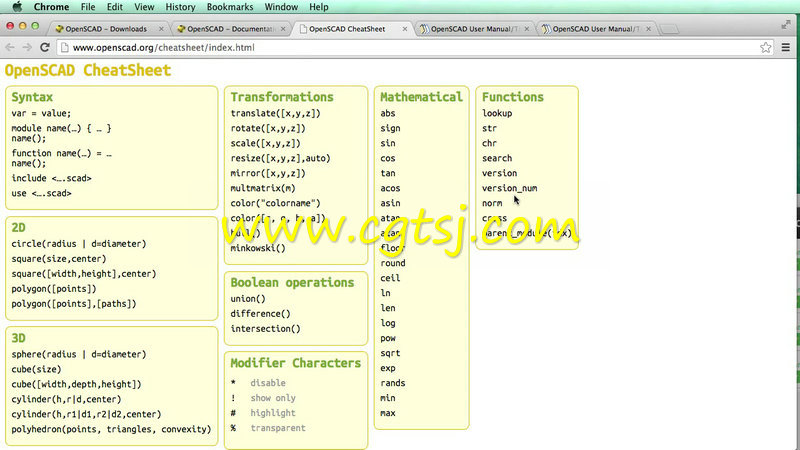Close the OpenSCAD – Downloads tab
800x450 pixels.
[161, 29]
